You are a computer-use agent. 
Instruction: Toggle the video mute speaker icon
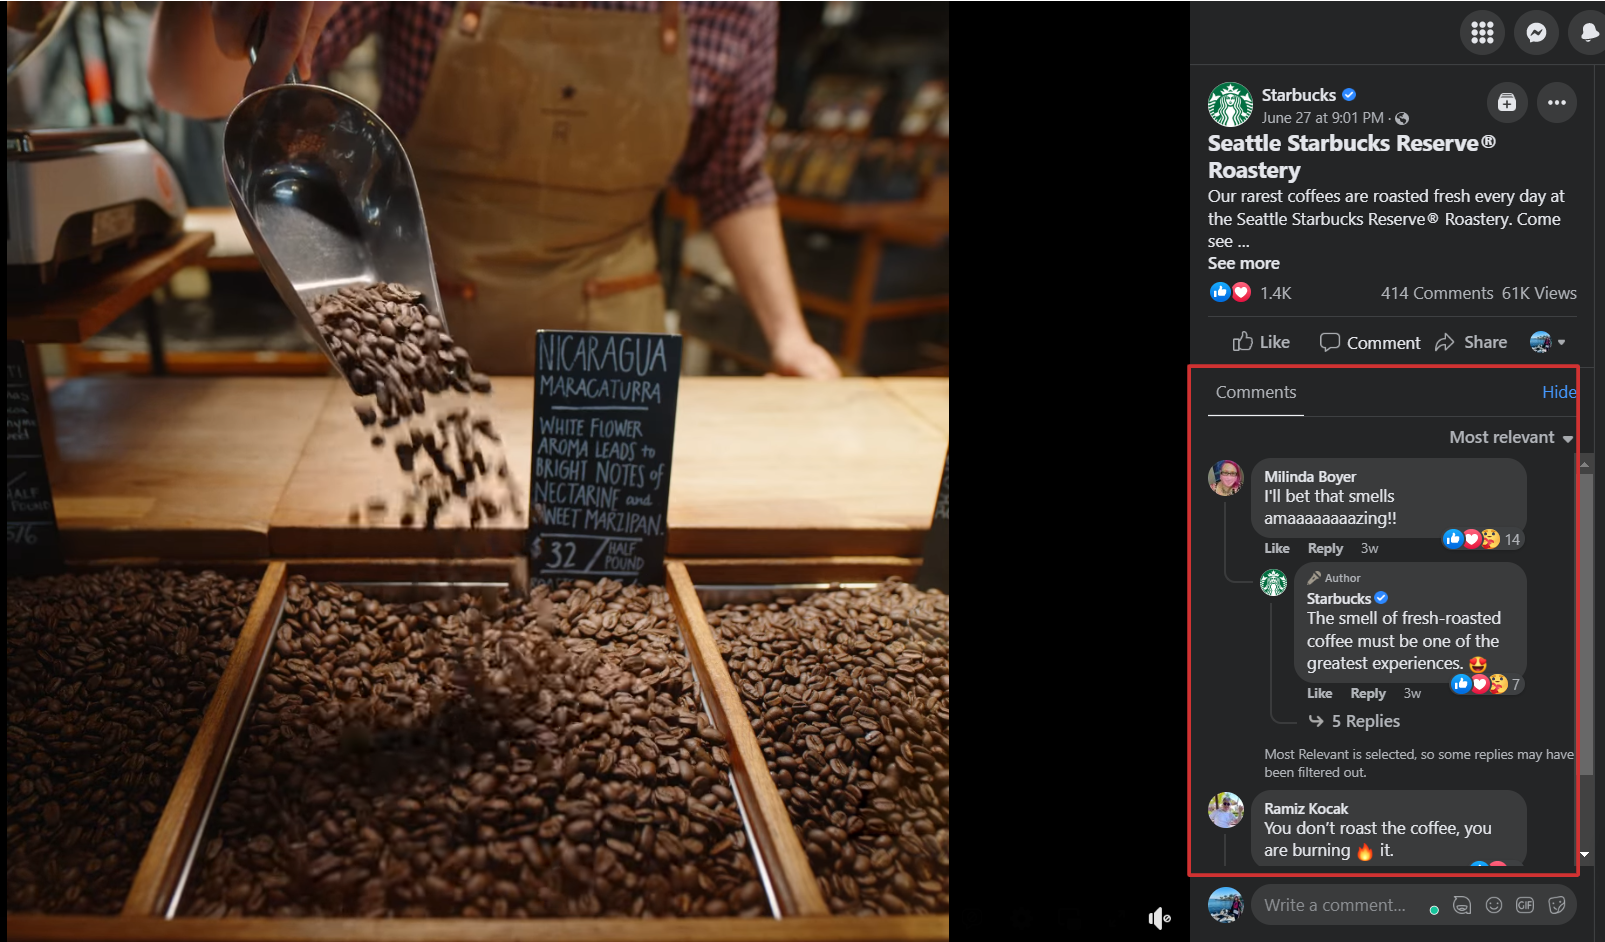point(1159,918)
